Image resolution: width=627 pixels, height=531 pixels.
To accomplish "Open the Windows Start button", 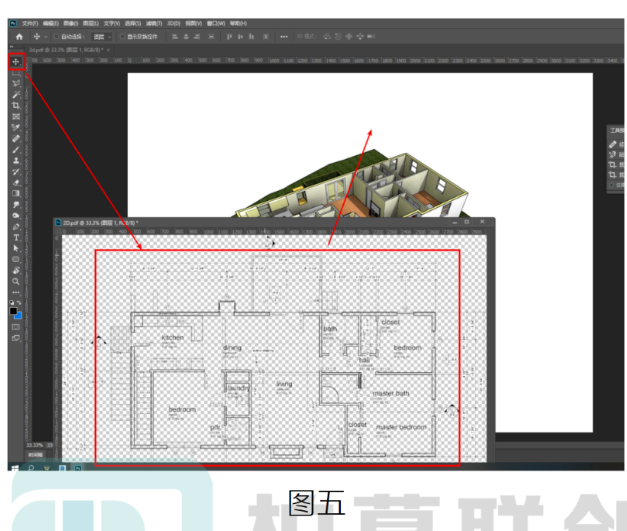I will tap(15, 468).
